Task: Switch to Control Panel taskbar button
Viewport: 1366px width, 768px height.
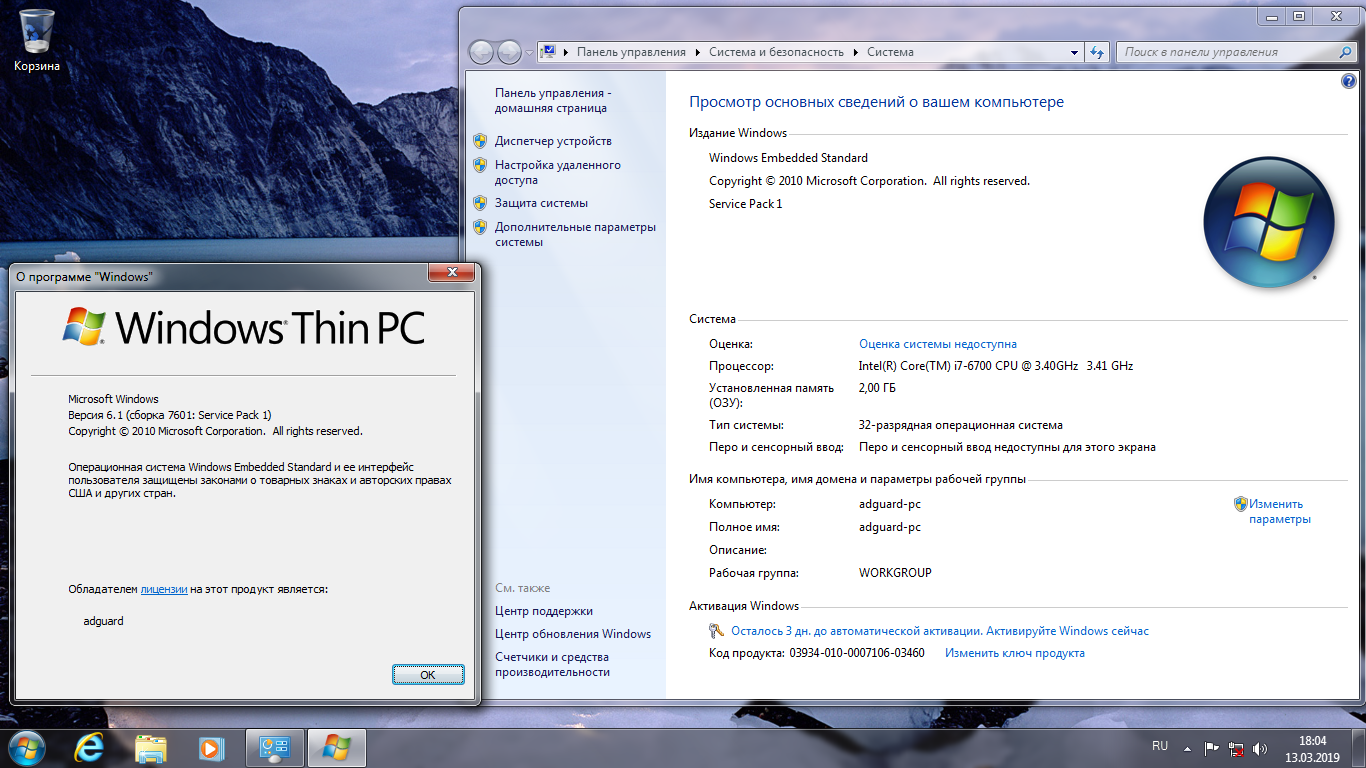Action: [274, 748]
